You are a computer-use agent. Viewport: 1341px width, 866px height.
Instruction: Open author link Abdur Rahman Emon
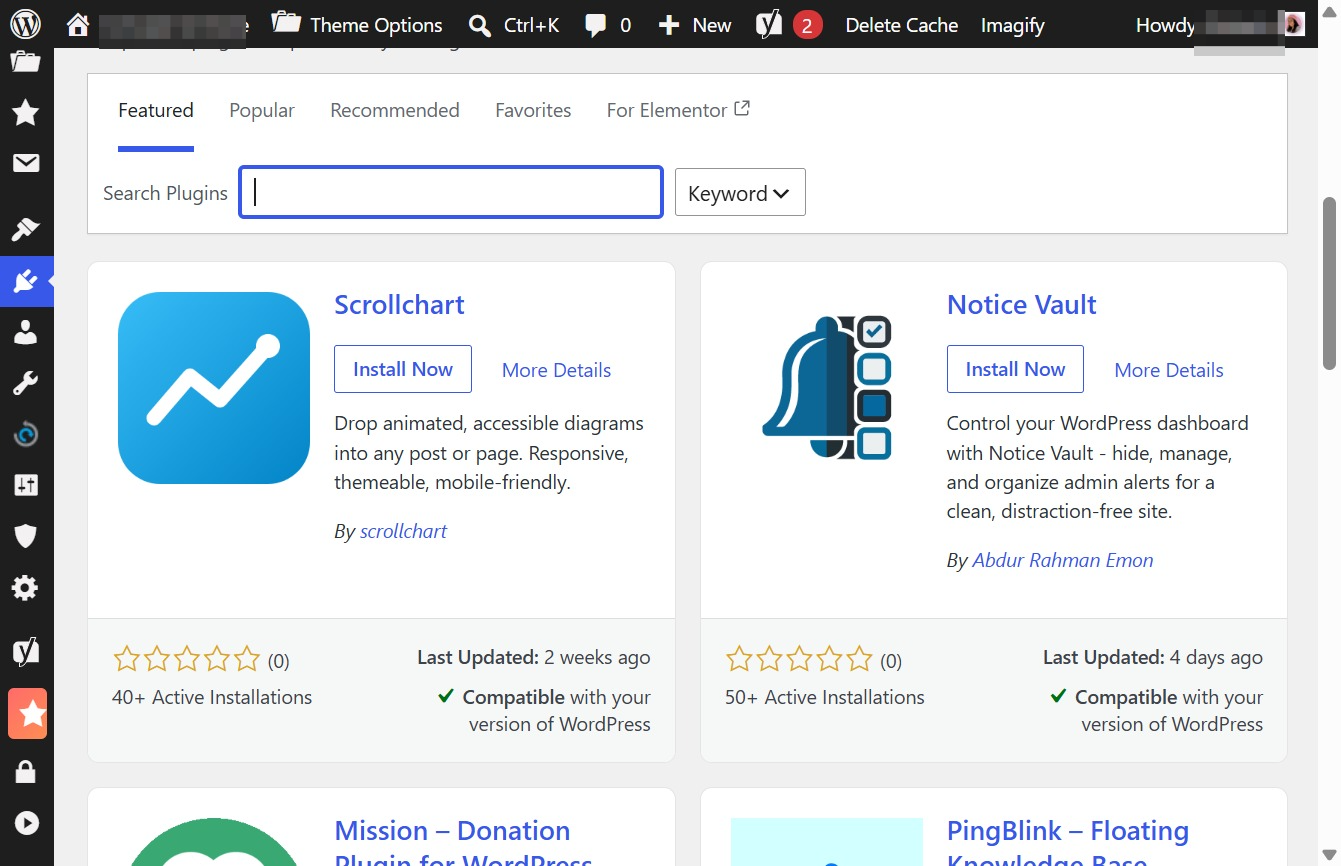click(x=1063, y=561)
